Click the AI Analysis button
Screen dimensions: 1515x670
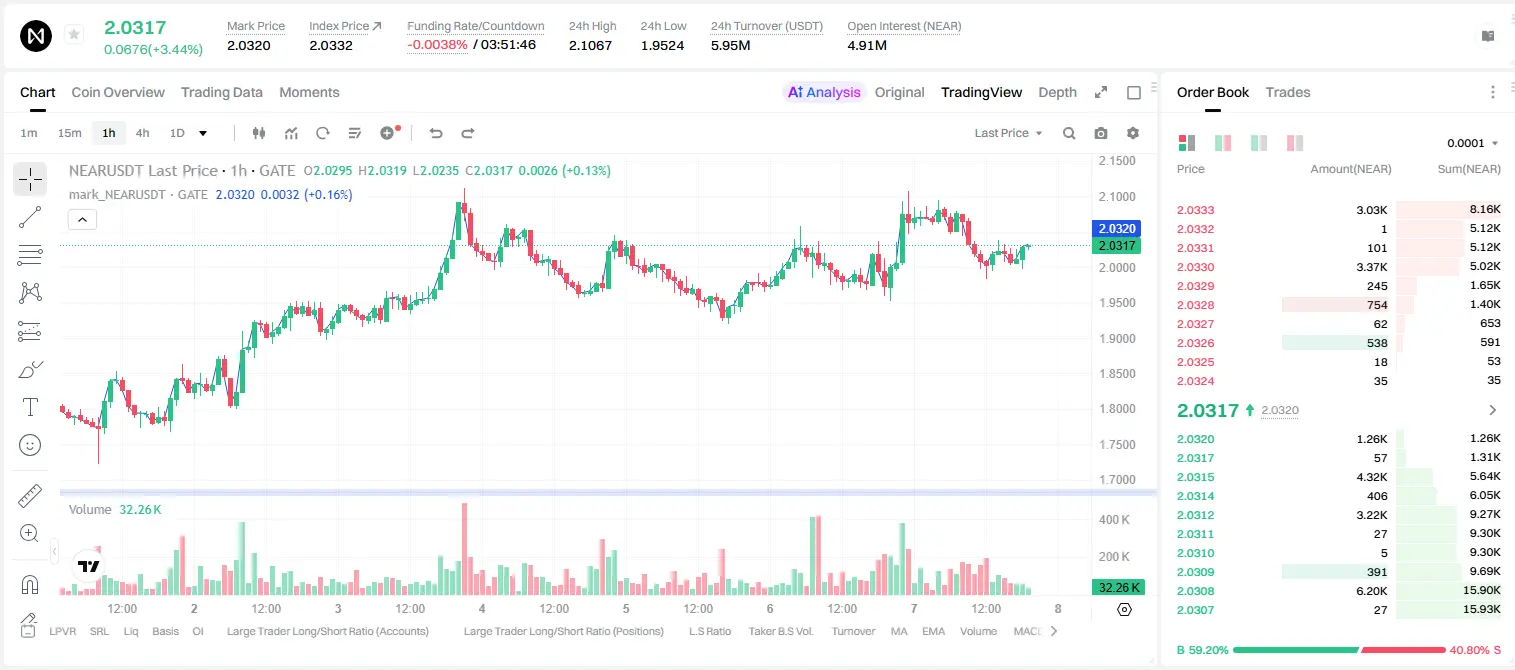pyautogui.click(x=823, y=92)
